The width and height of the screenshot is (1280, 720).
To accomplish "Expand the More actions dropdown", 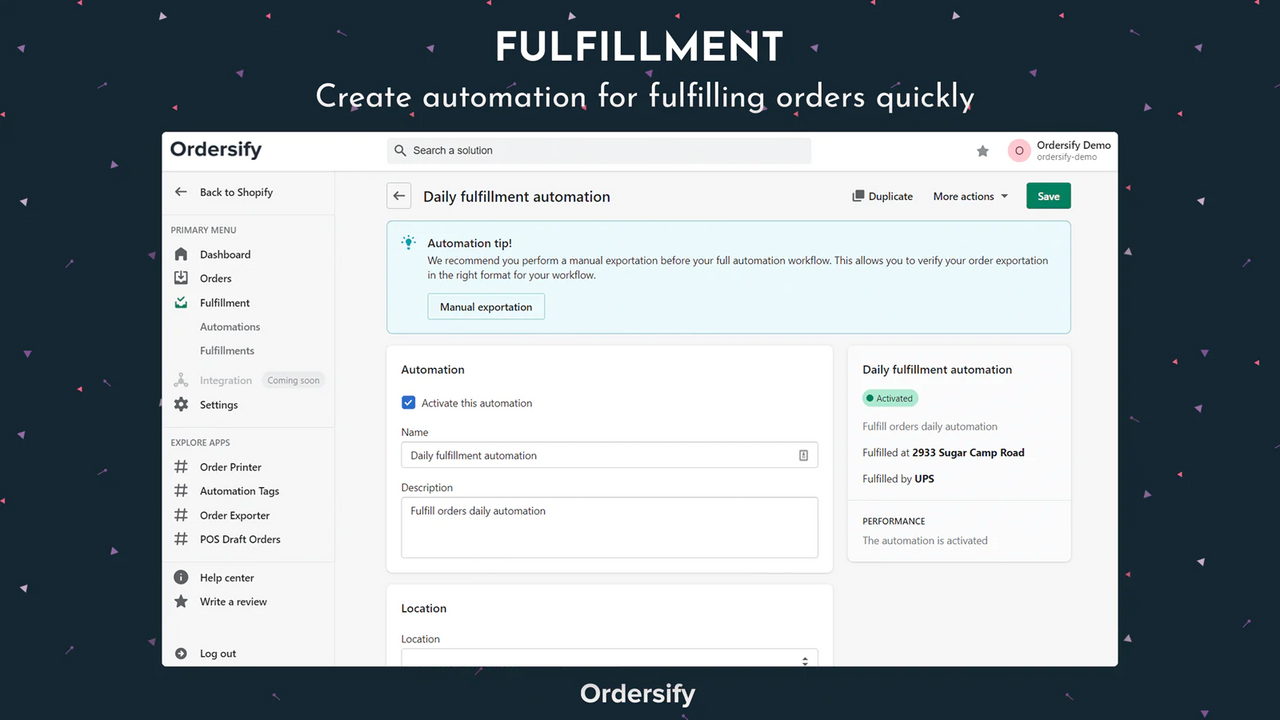I will click(970, 196).
